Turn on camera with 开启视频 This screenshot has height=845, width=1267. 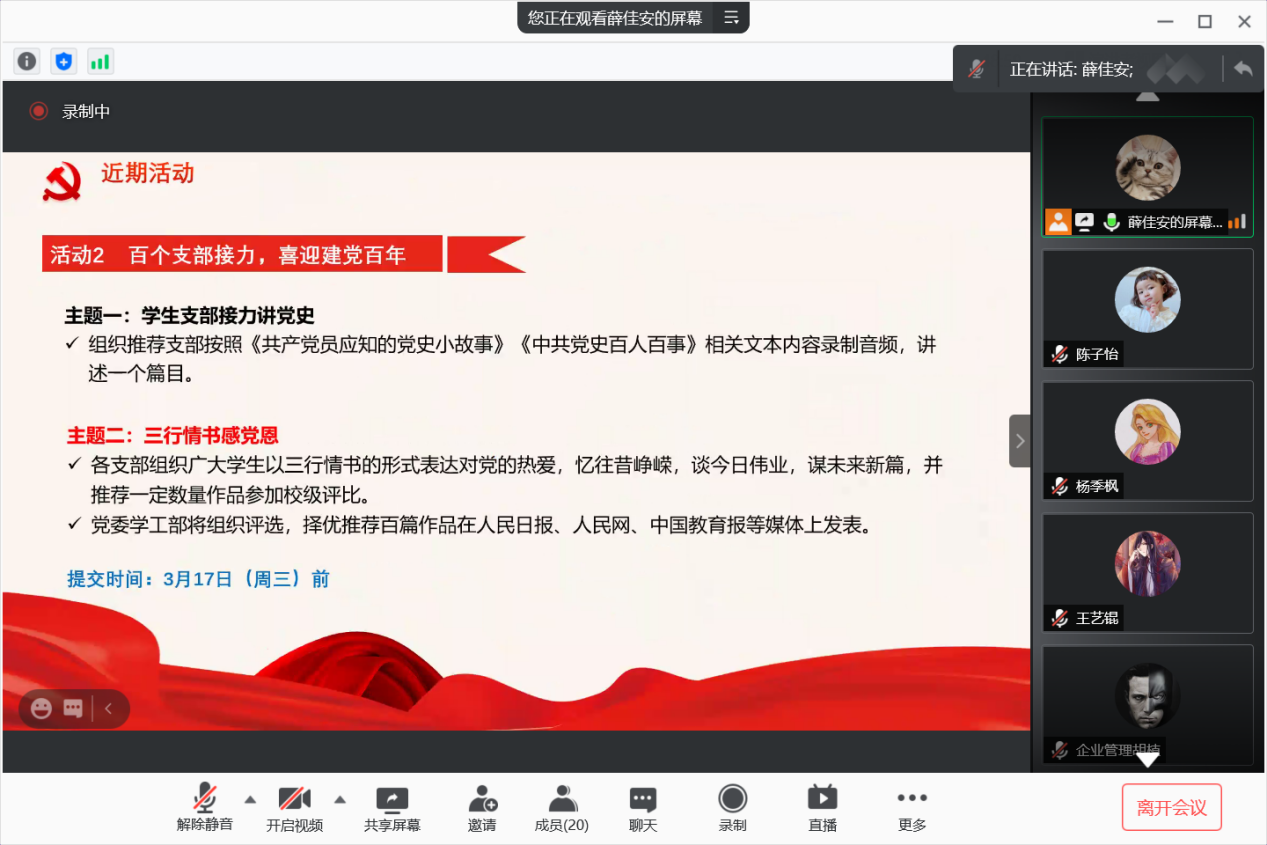click(x=294, y=808)
